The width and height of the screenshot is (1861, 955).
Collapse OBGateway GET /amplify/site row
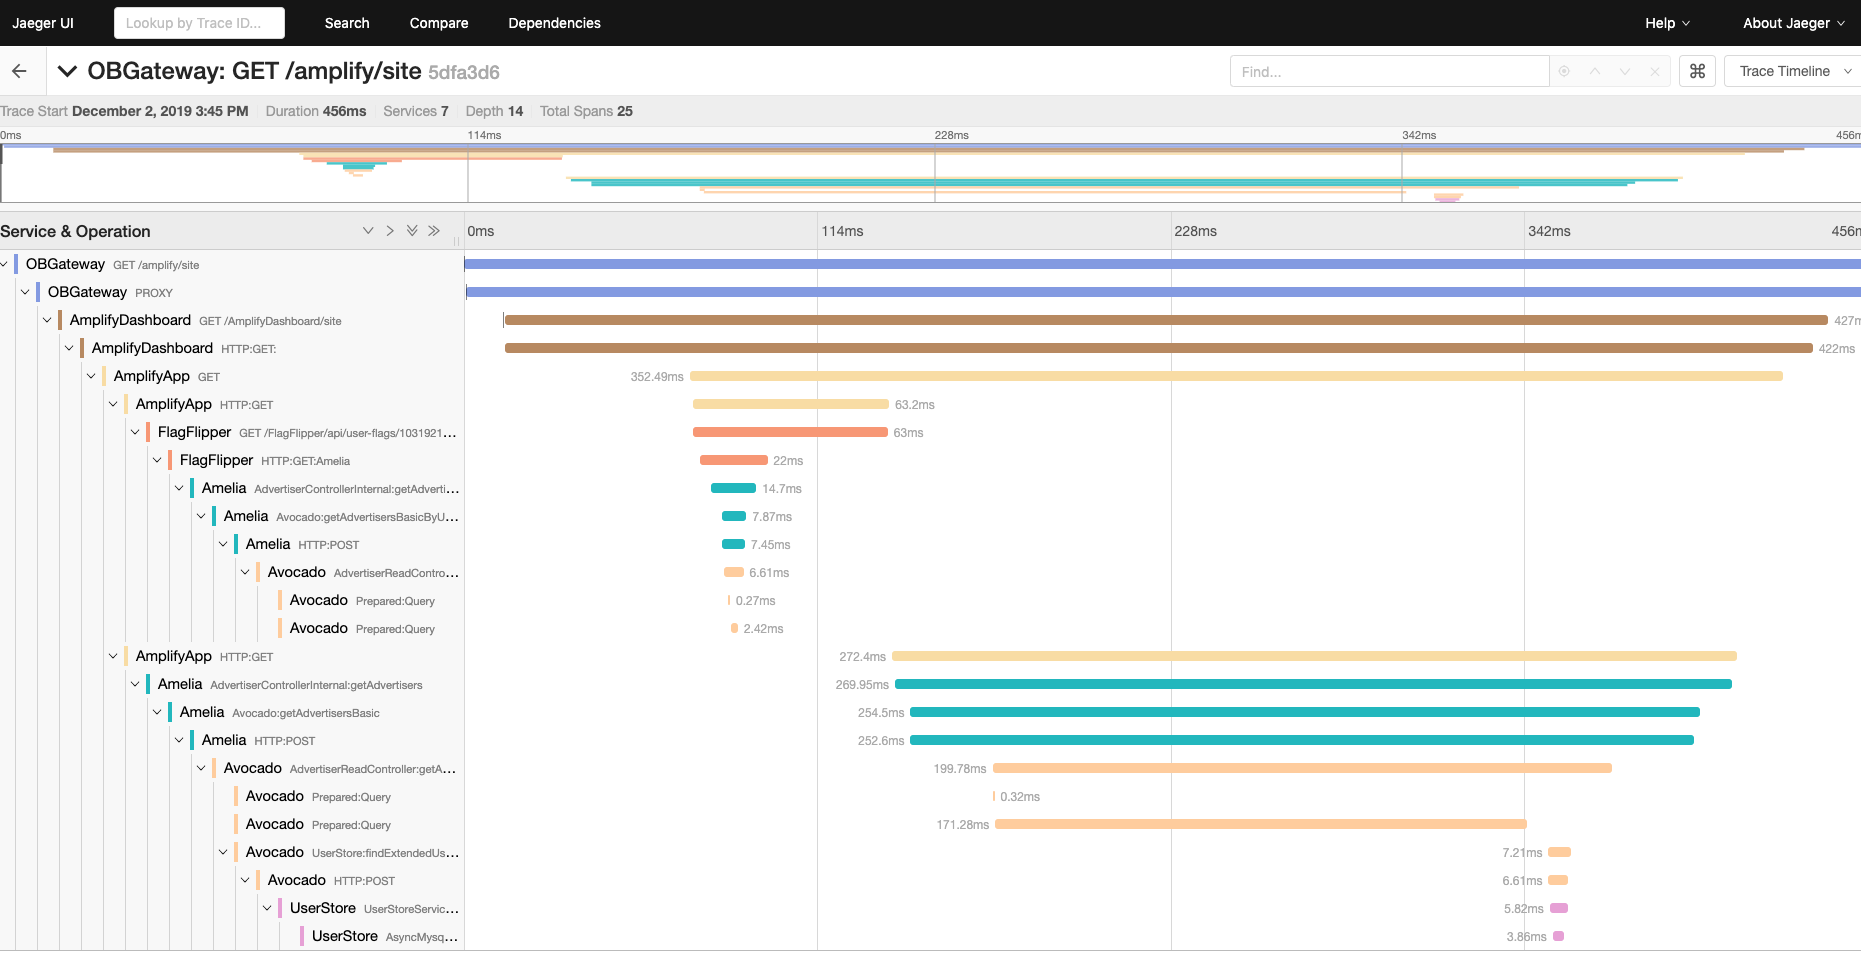(x=5, y=264)
